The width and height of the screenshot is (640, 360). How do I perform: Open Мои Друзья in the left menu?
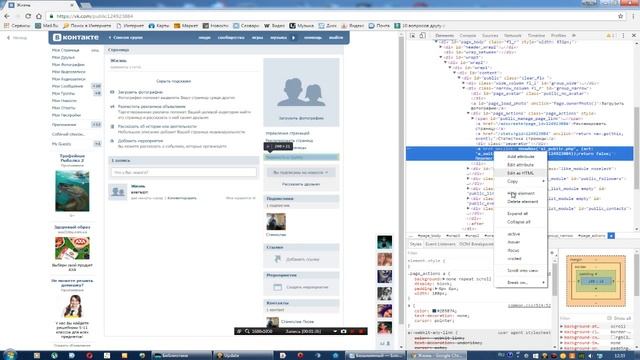pos(63,57)
